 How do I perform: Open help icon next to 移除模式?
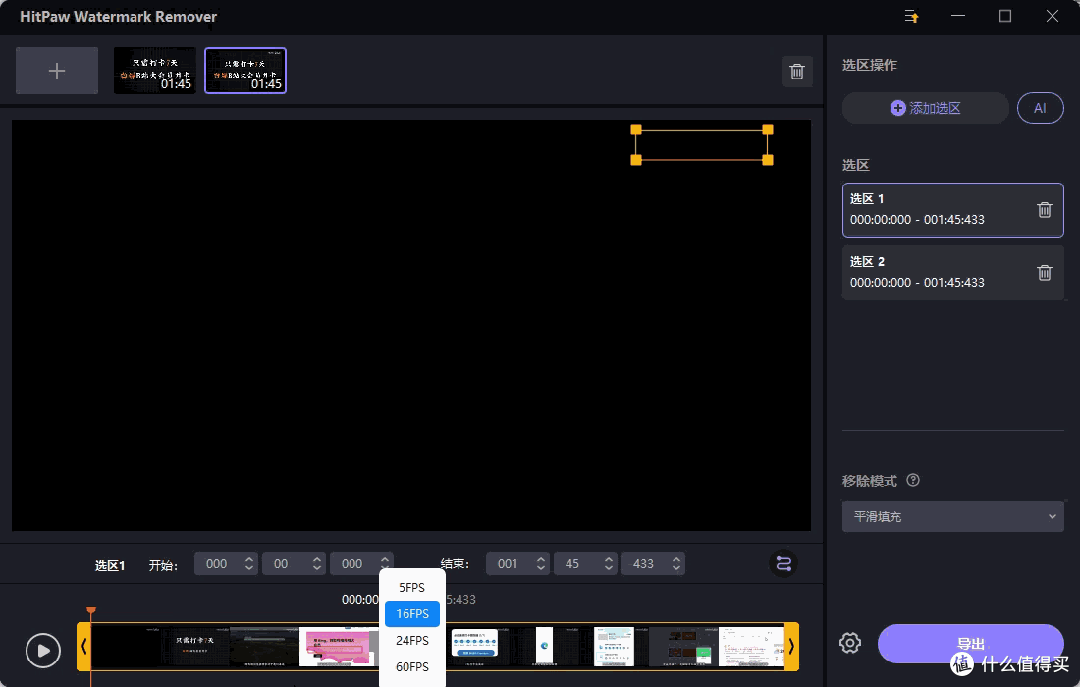pos(913,480)
